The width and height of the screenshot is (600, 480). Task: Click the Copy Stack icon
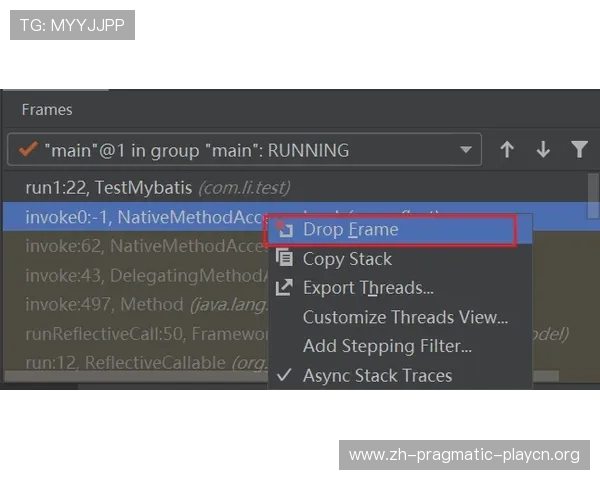[x=284, y=258]
